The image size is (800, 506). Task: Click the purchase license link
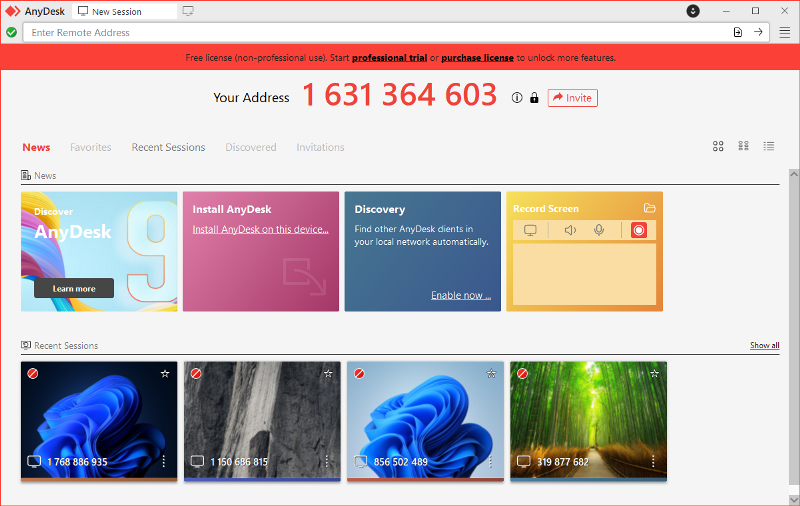478,58
